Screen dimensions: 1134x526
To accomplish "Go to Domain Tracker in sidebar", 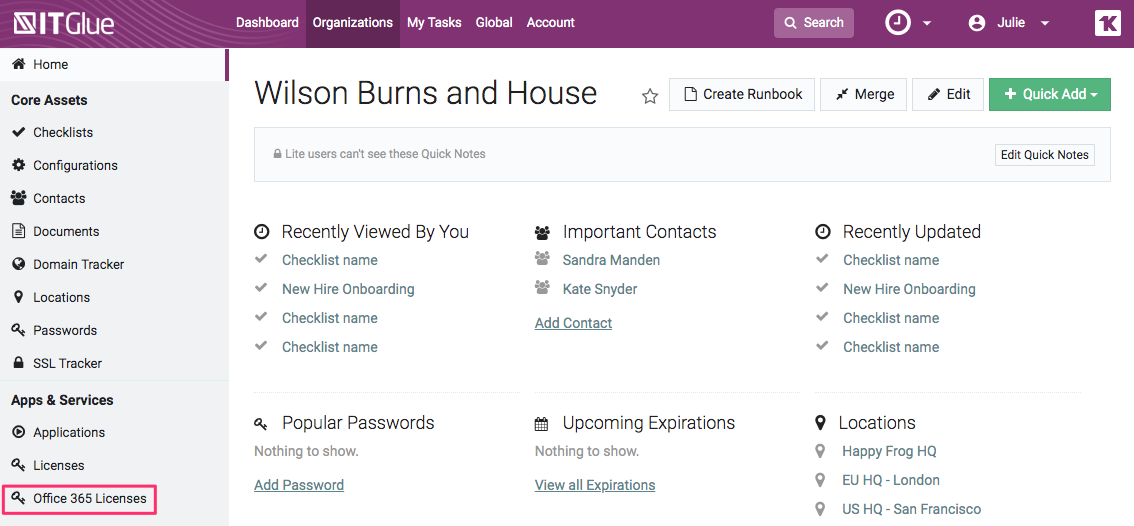I will (x=78, y=264).
